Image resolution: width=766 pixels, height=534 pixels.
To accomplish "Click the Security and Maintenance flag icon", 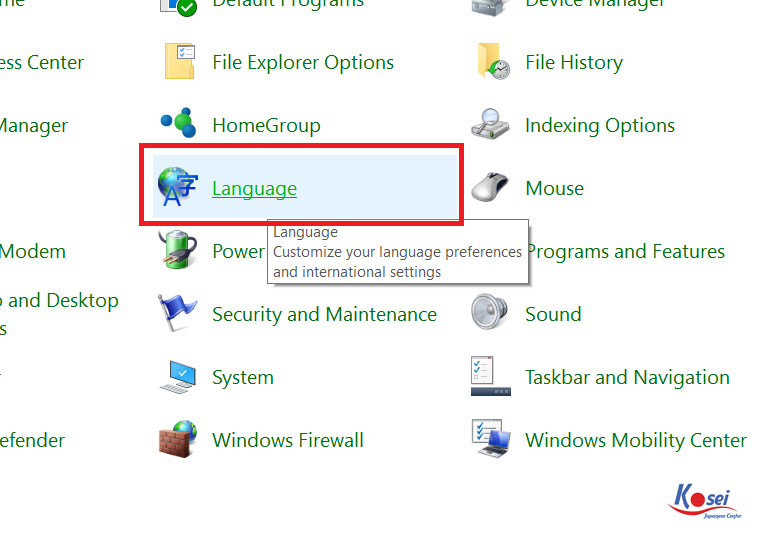I will click(x=177, y=313).
